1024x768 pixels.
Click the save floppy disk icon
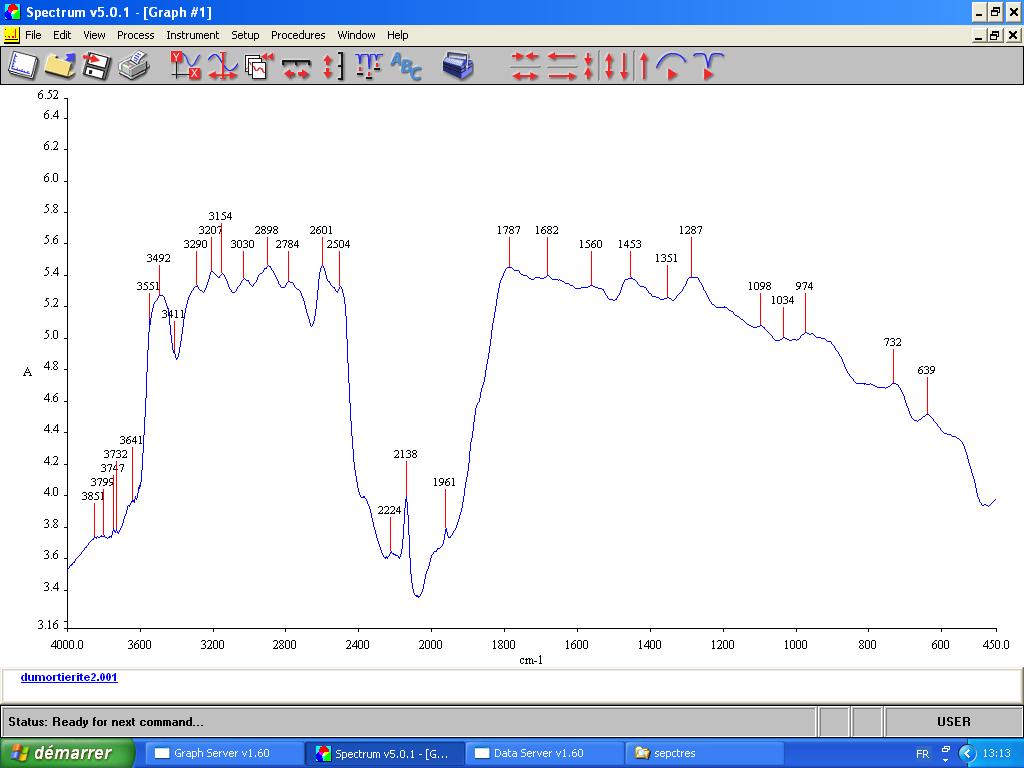(x=96, y=66)
